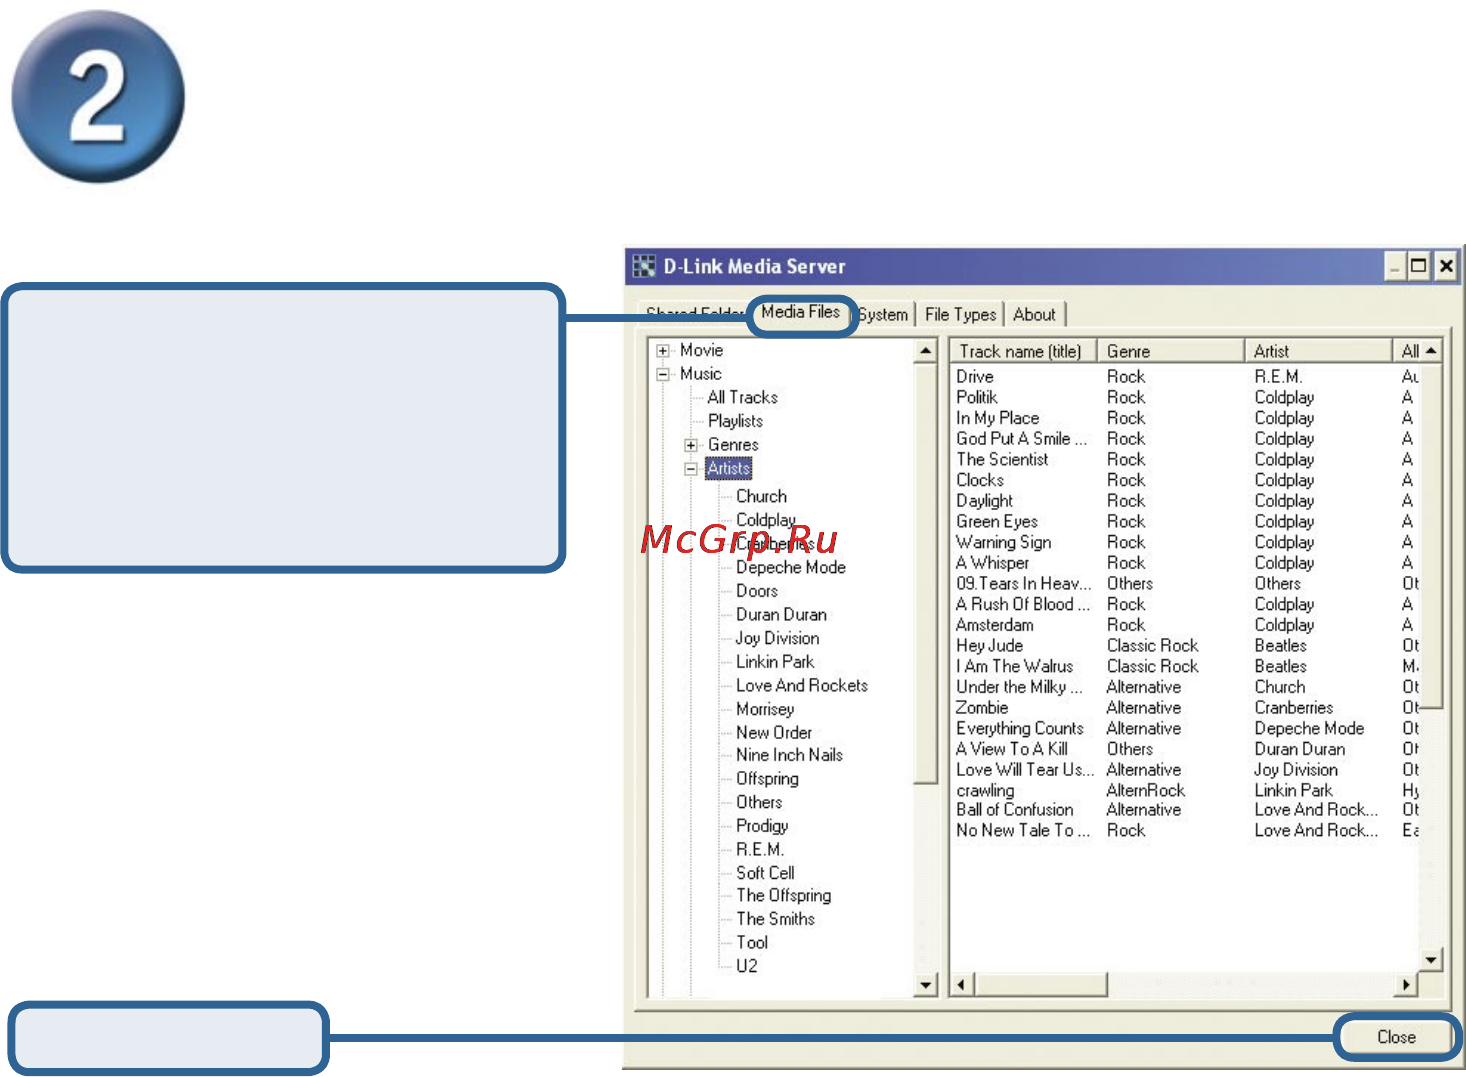Screen dimensions: 1466x1077
Task: Switch to the Shared Folder tab
Action: (x=695, y=313)
